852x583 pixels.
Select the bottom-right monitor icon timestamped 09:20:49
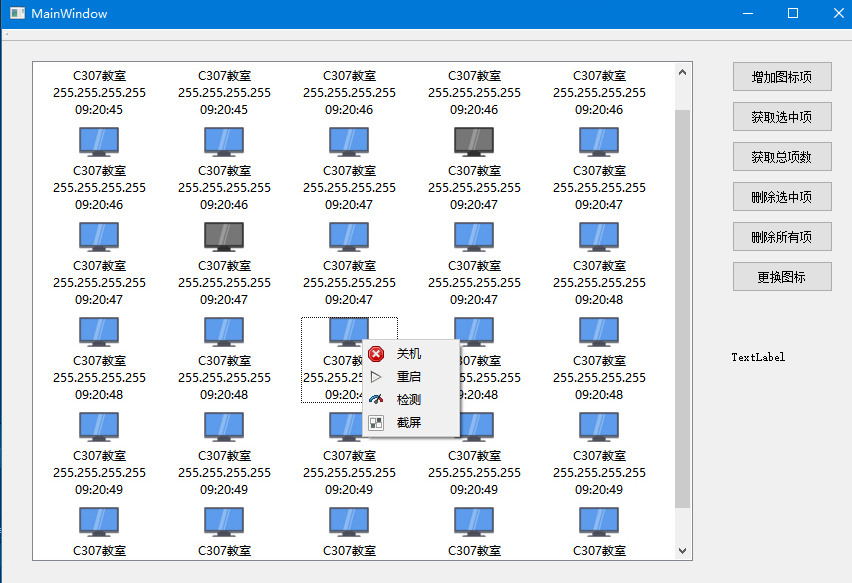tap(598, 426)
